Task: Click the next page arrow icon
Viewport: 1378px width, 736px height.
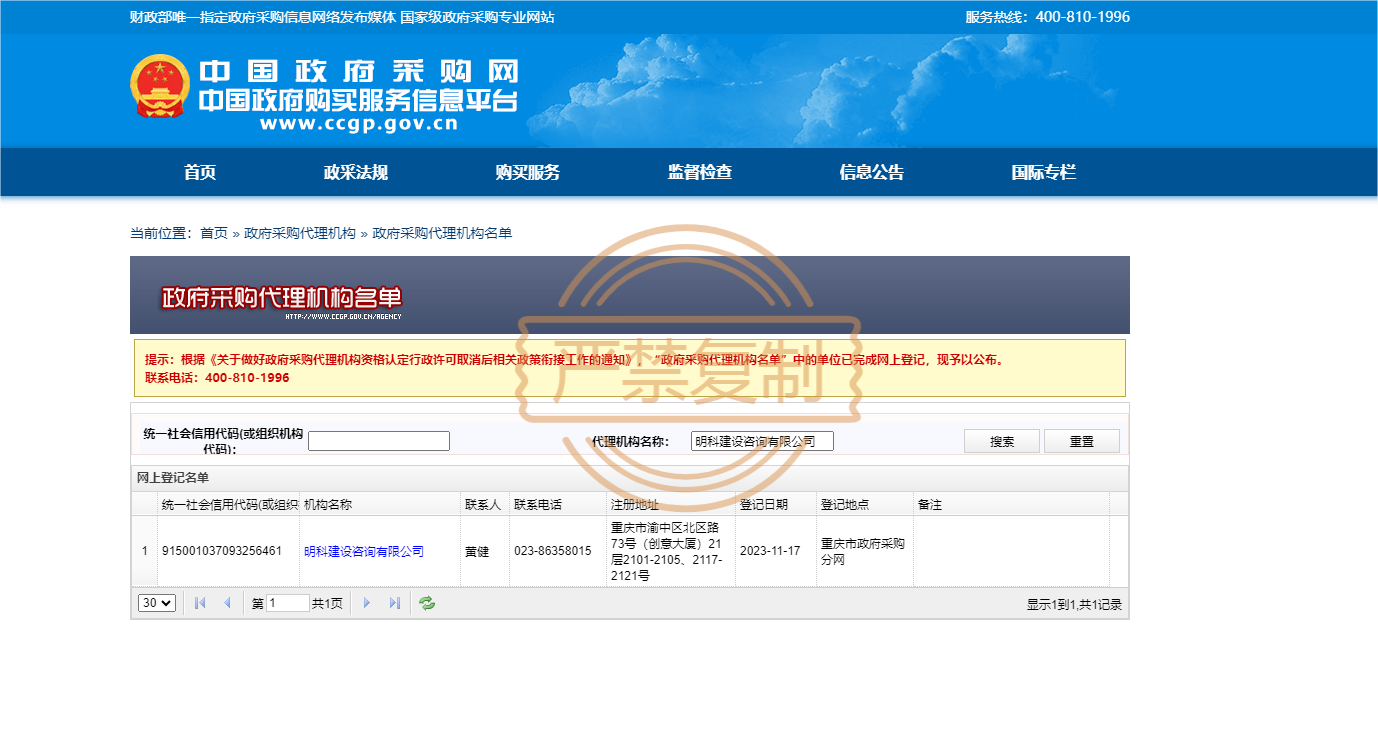Action: tap(367, 603)
